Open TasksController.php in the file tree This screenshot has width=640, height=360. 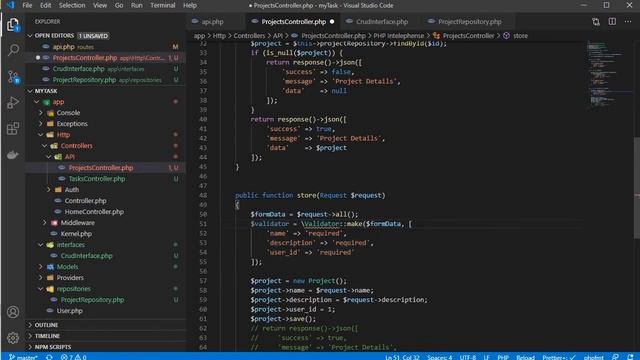coord(97,179)
